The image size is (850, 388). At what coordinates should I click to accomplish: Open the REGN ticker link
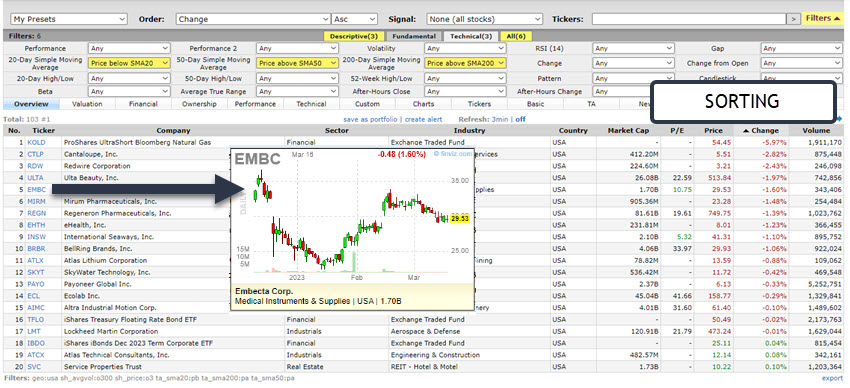(36, 214)
